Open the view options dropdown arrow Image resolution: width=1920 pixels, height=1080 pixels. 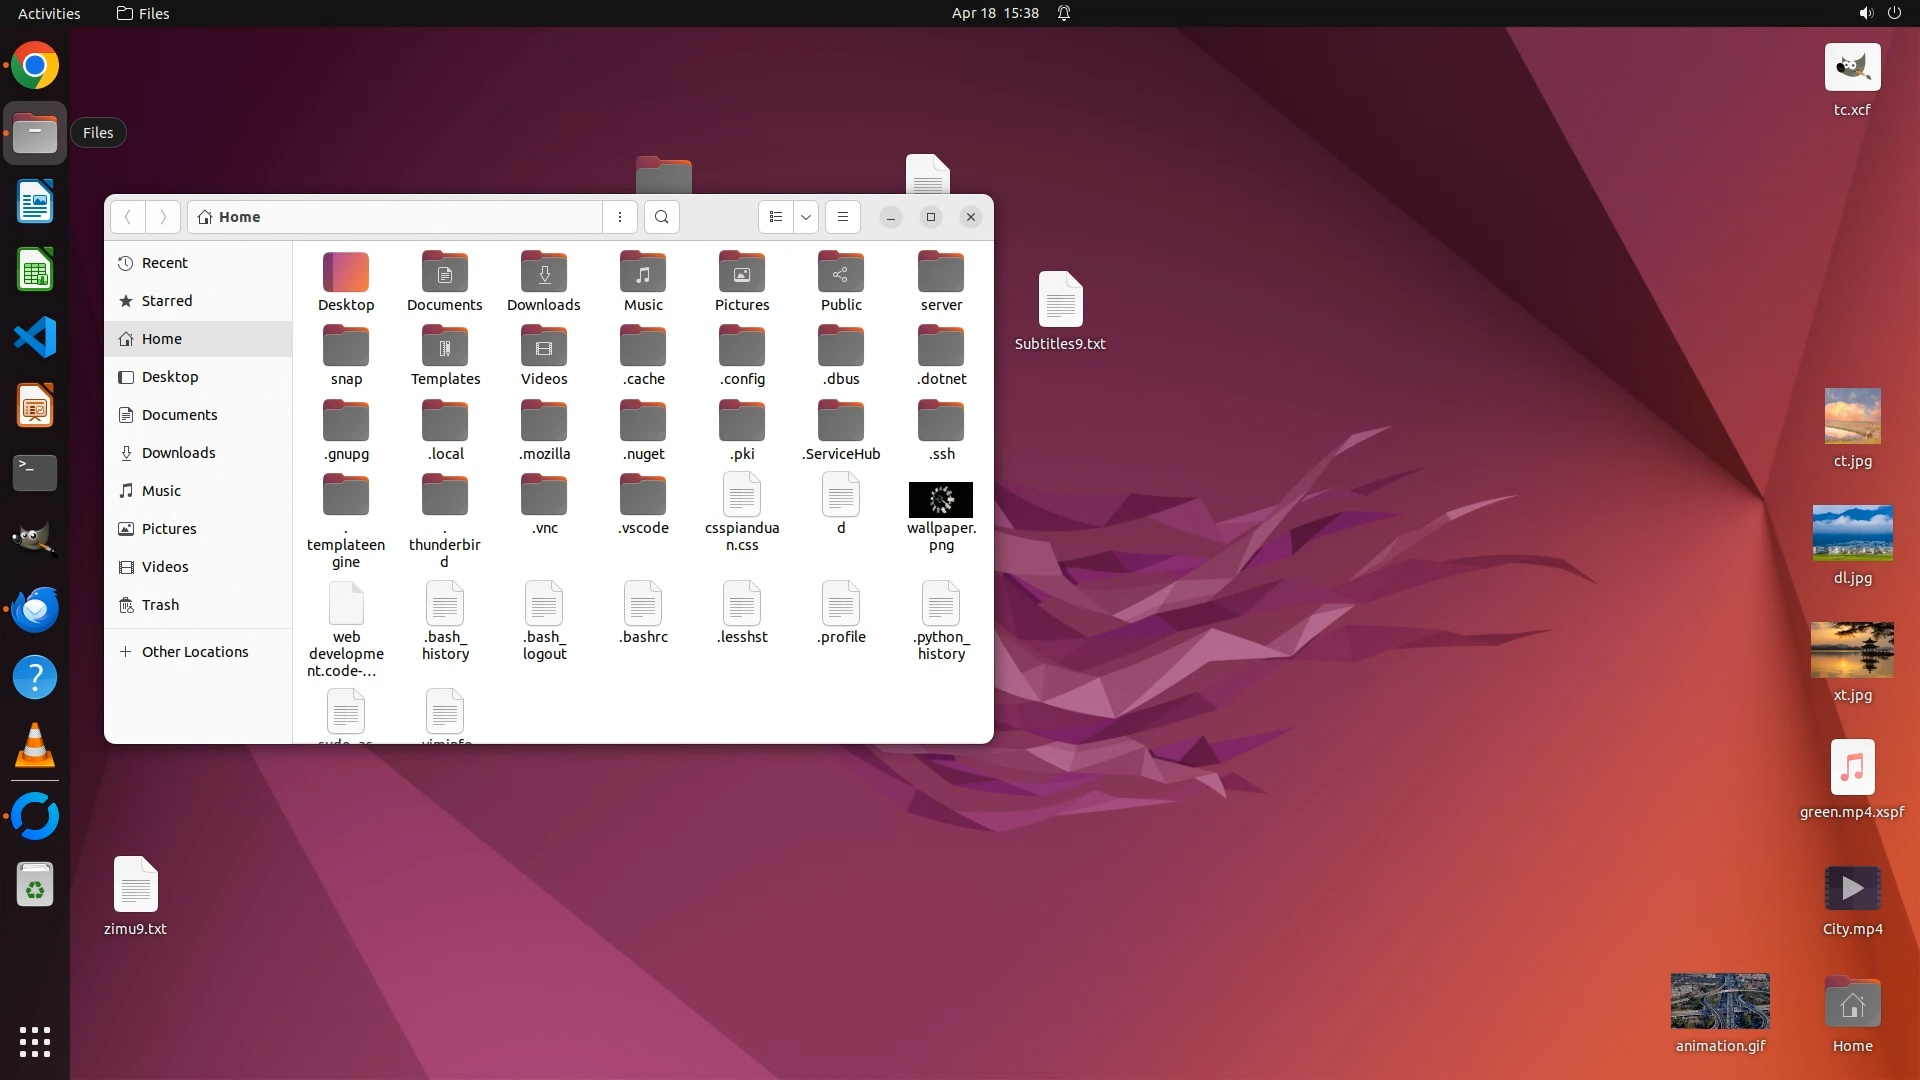point(806,217)
